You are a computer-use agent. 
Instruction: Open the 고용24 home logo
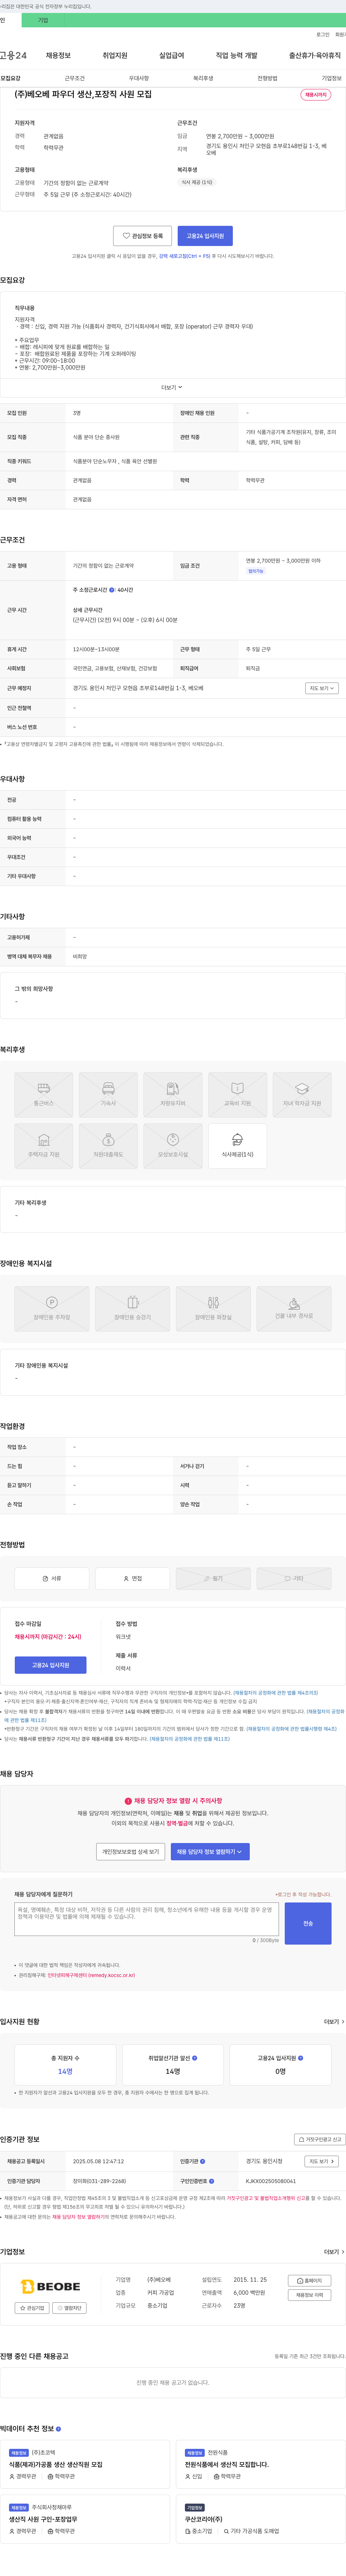click(x=13, y=55)
